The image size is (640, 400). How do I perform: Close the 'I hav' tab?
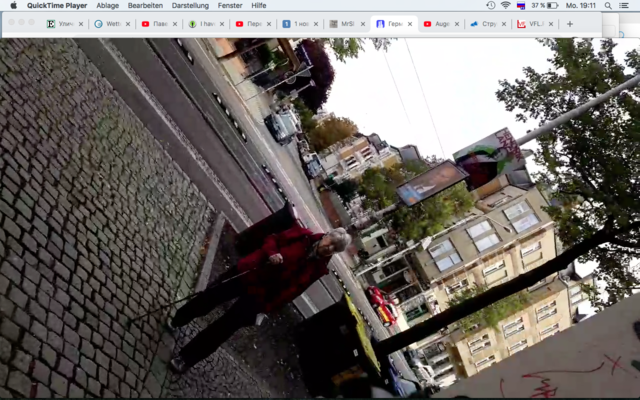[x=222, y=24]
